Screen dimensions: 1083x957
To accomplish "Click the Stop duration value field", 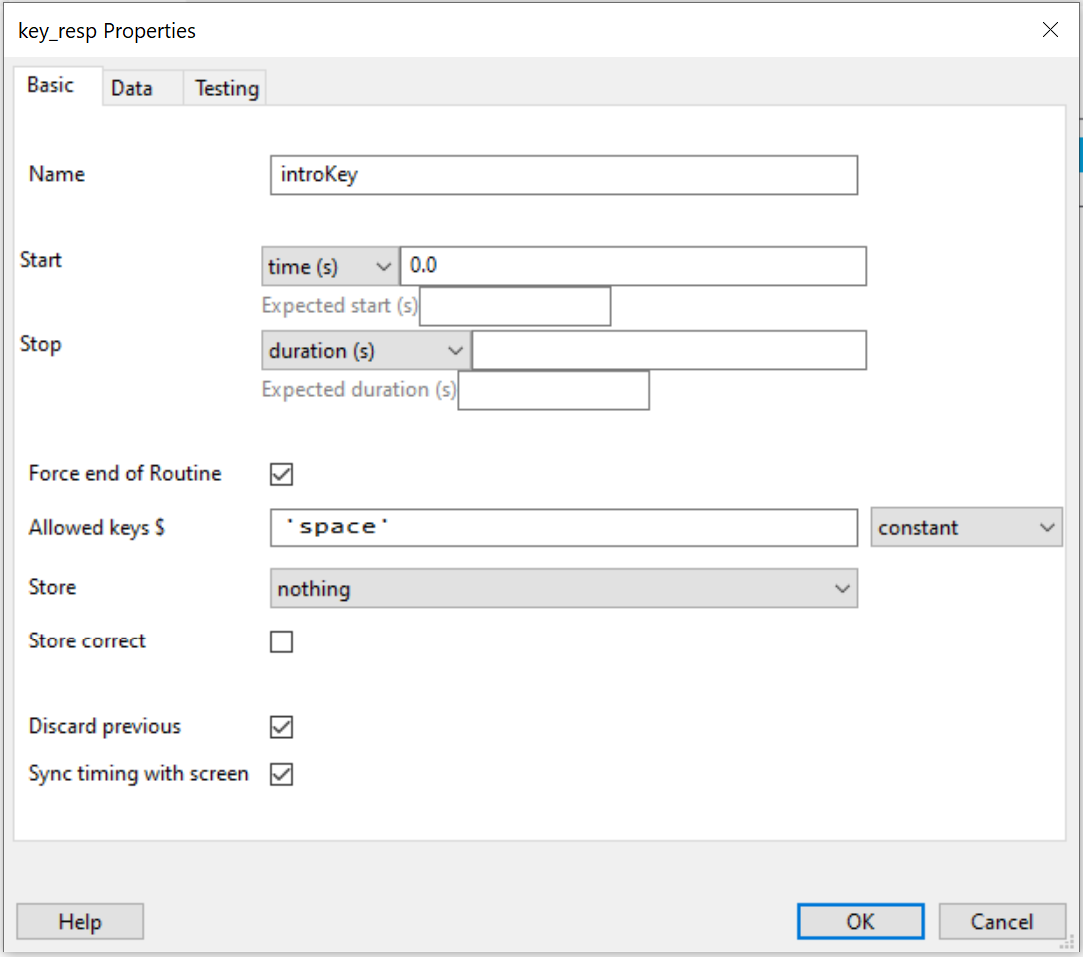I will coord(668,351).
